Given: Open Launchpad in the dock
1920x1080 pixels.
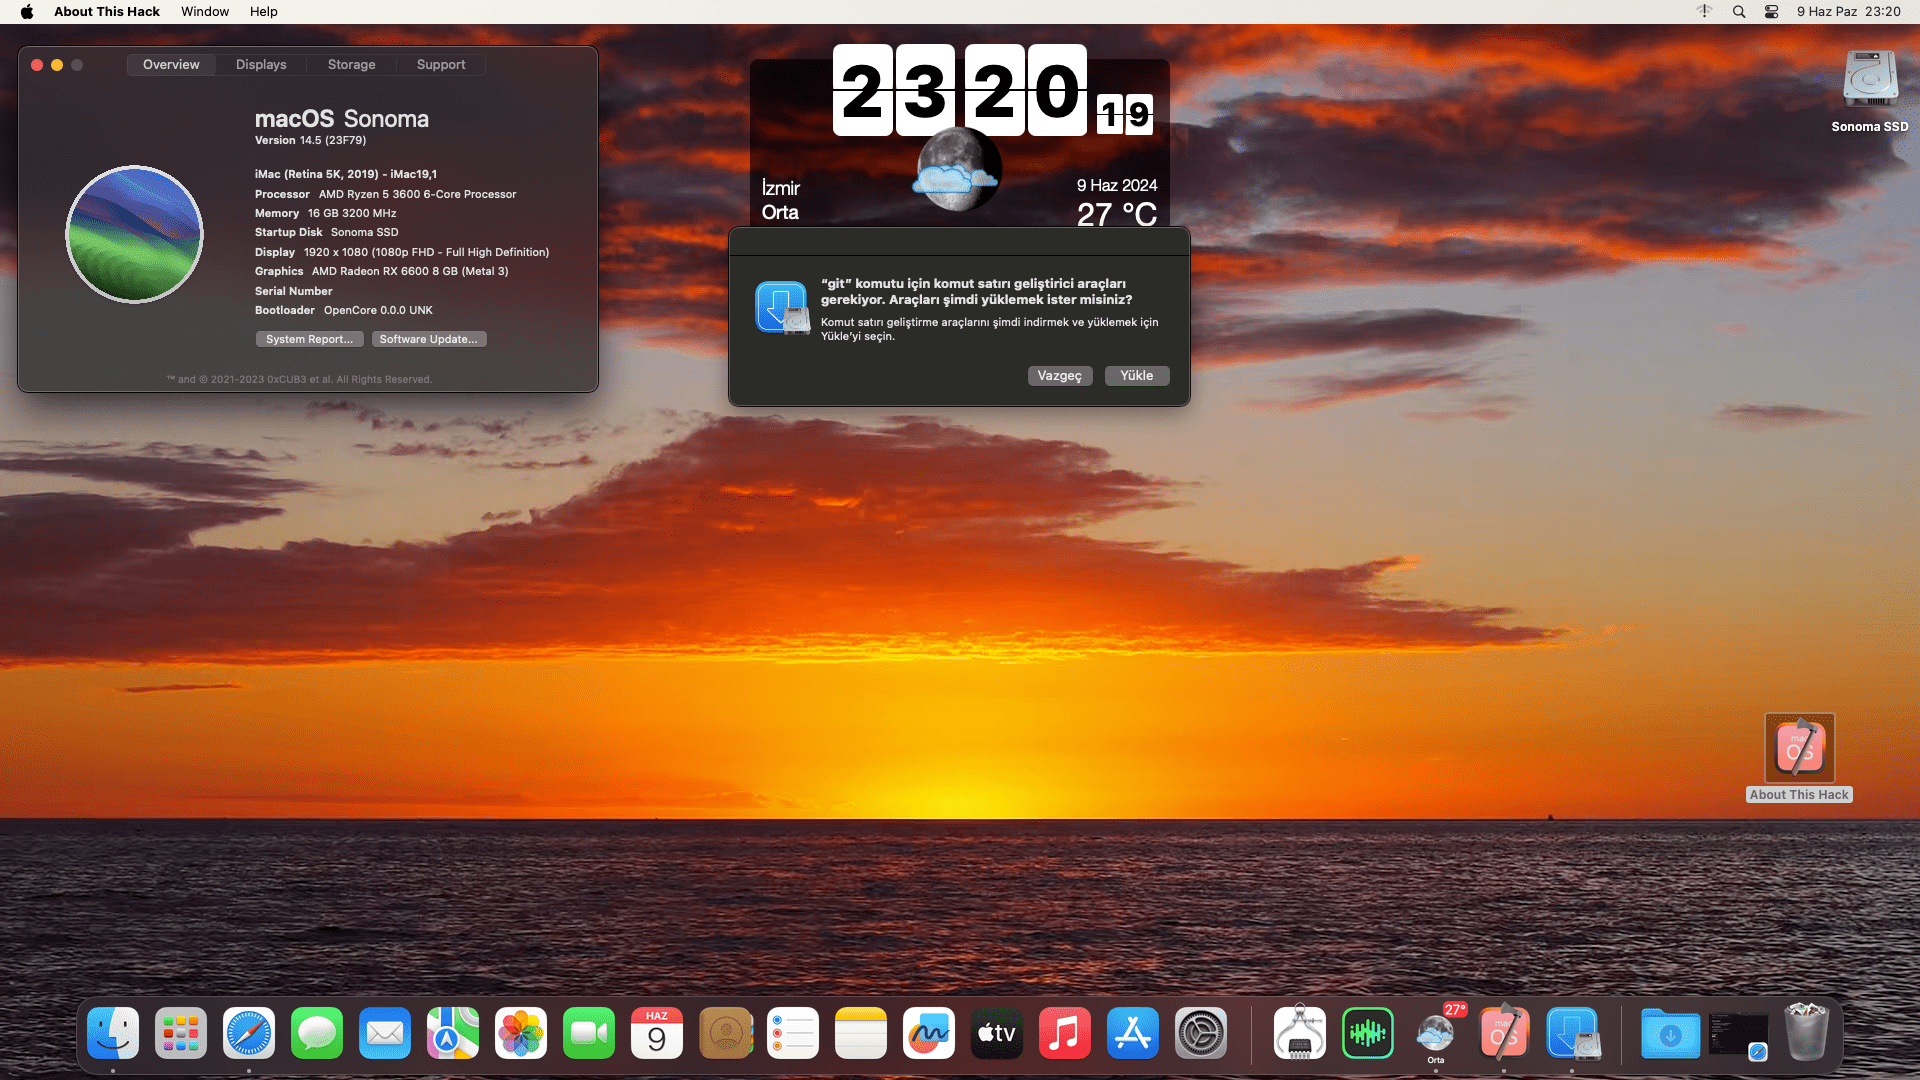Looking at the screenshot, I should pyautogui.click(x=181, y=1033).
